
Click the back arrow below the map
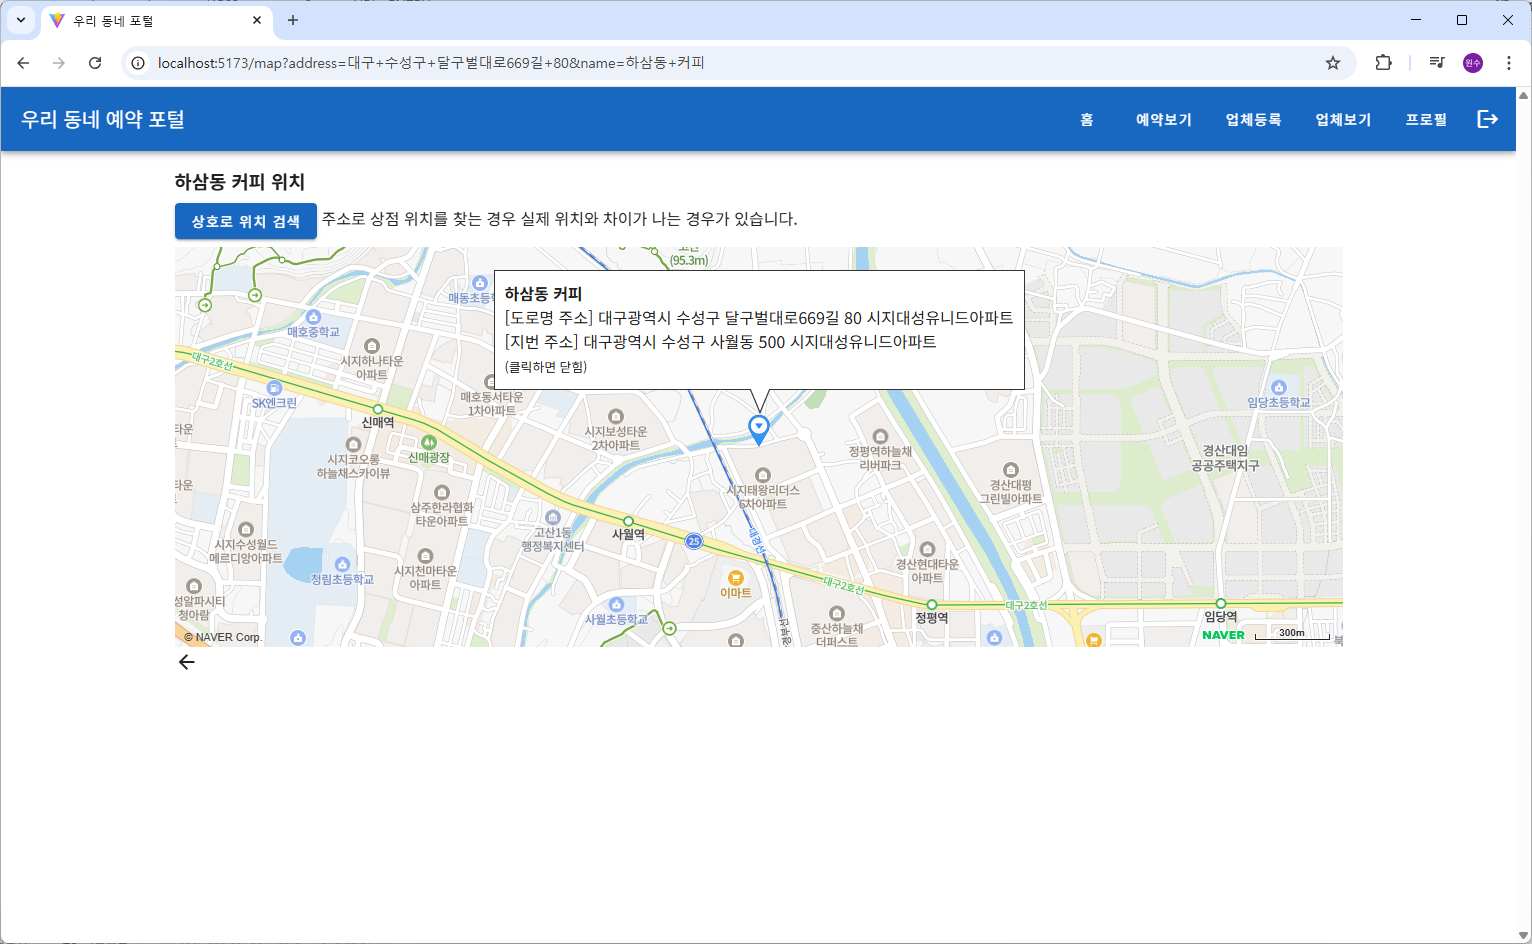pos(186,662)
